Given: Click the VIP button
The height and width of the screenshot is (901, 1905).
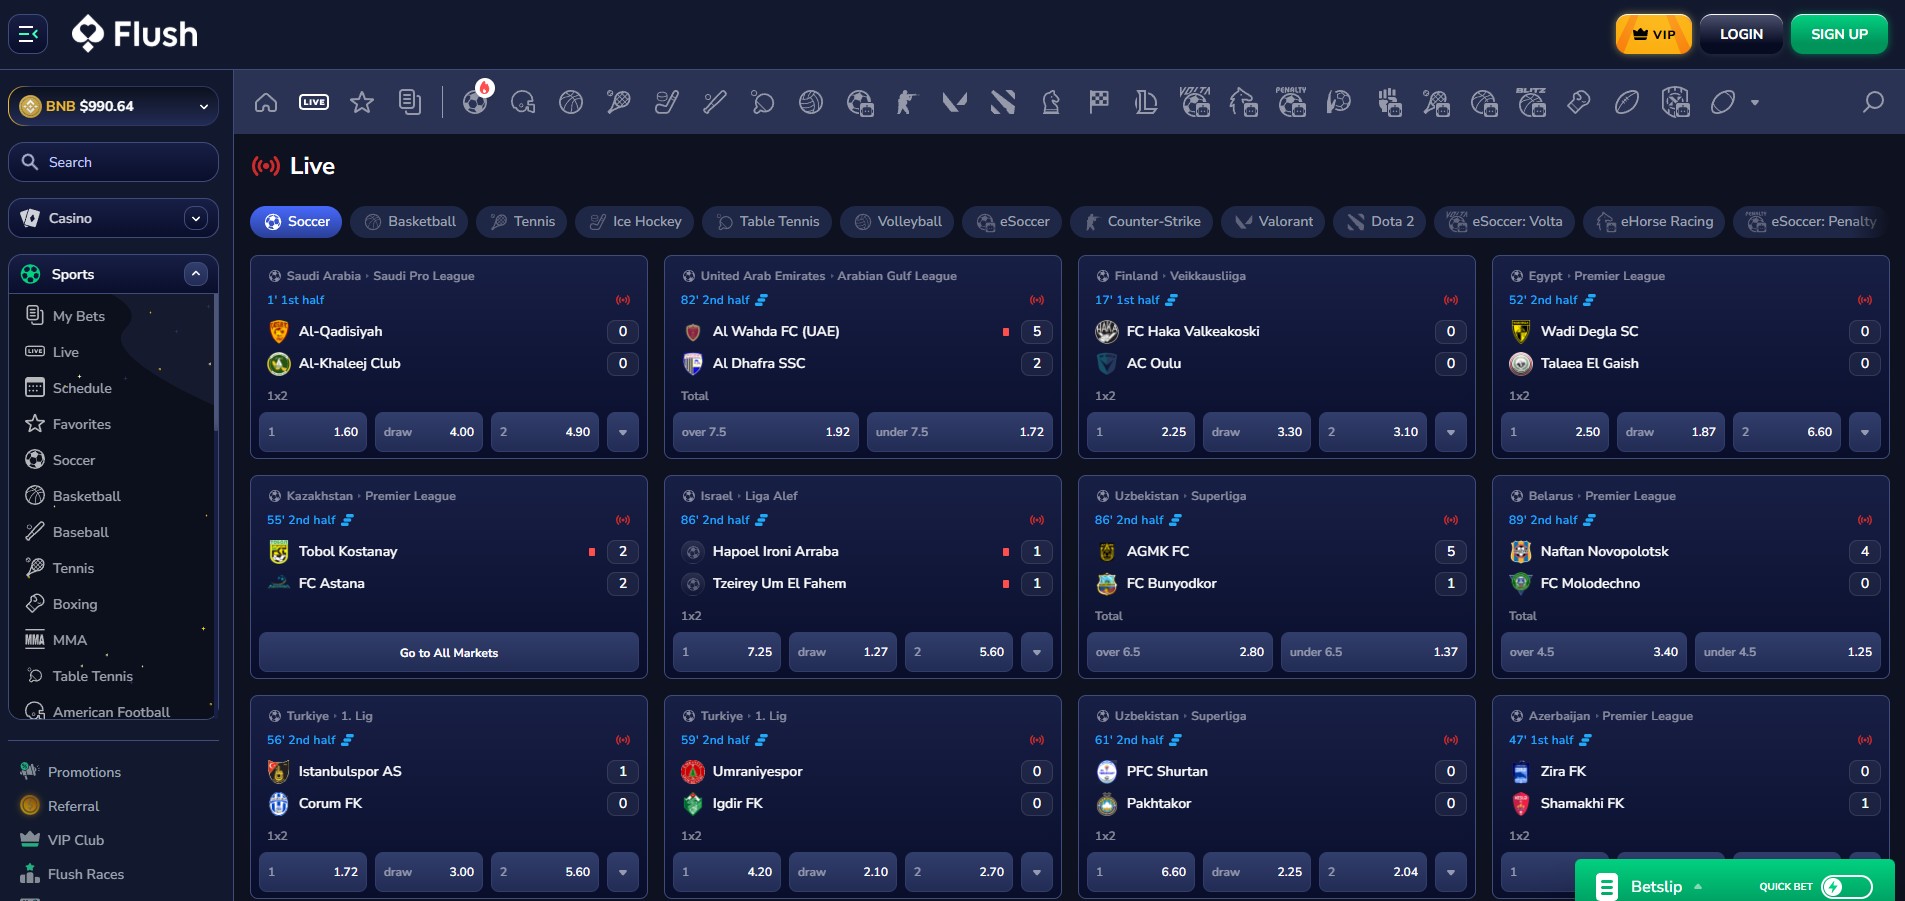Looking at the screenshot, I should 1654,34.
